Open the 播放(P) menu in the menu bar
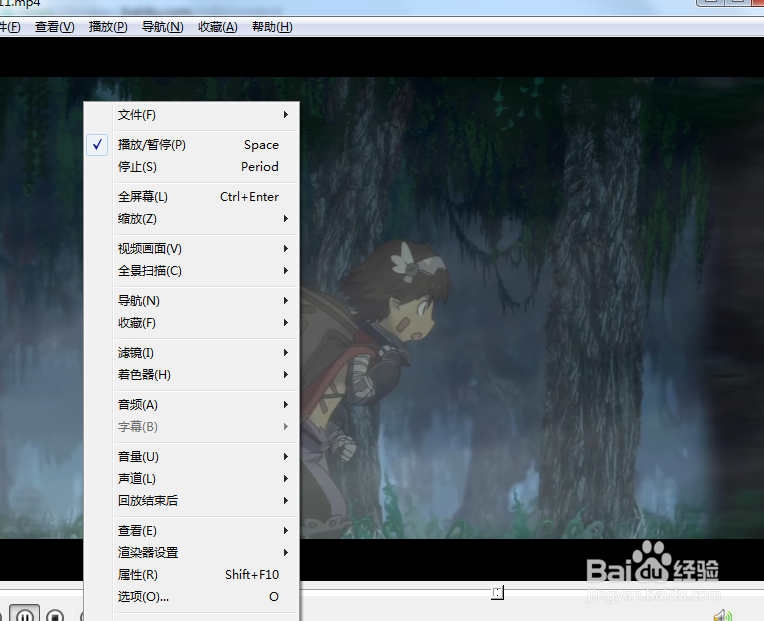The width and height of the screenshot is (764, 621). tap(108, 27)
